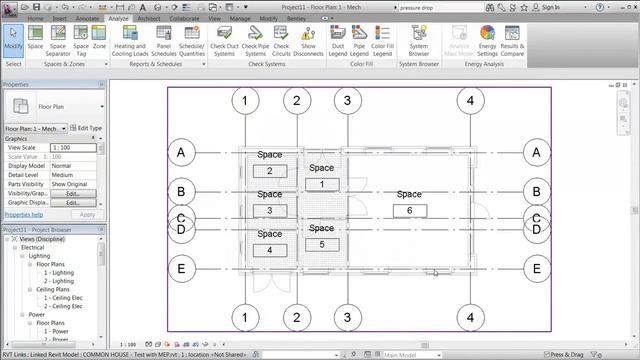The height and width of the screenshot is (360, 640).
Task: Collapse the Electrical tree node
Action: (15, 248)
